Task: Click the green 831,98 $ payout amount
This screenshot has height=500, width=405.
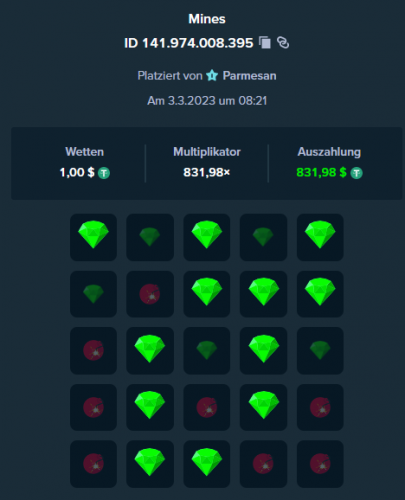Action: click(x=321, y=173)
